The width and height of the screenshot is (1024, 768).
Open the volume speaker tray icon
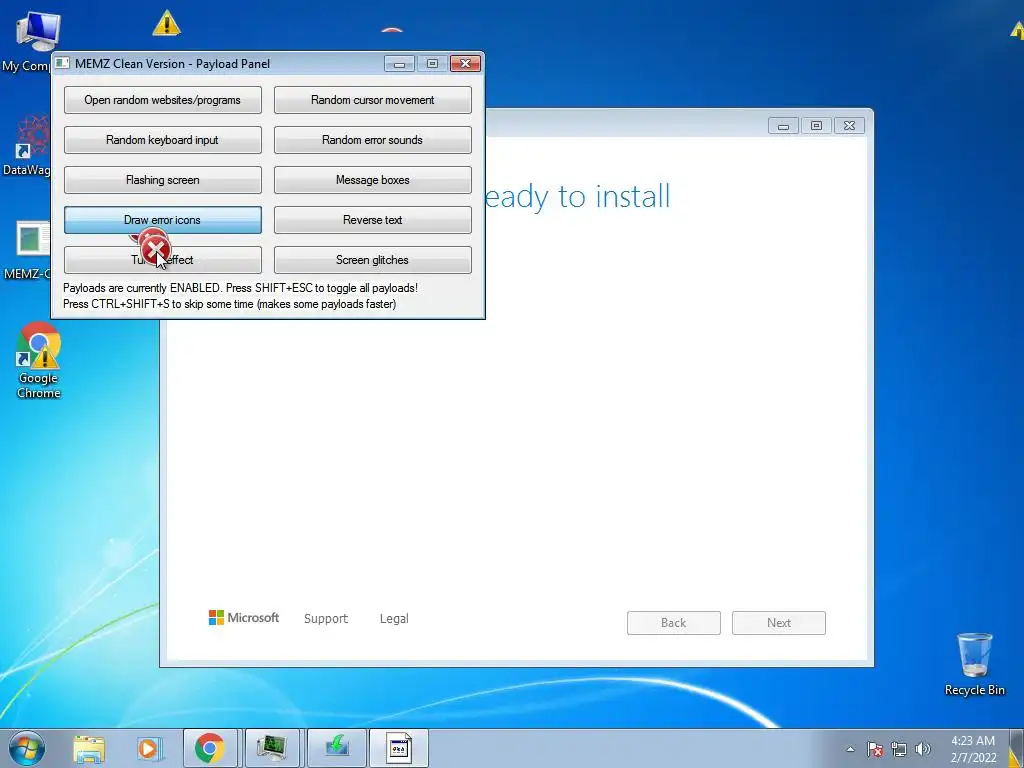pos(922,749)
